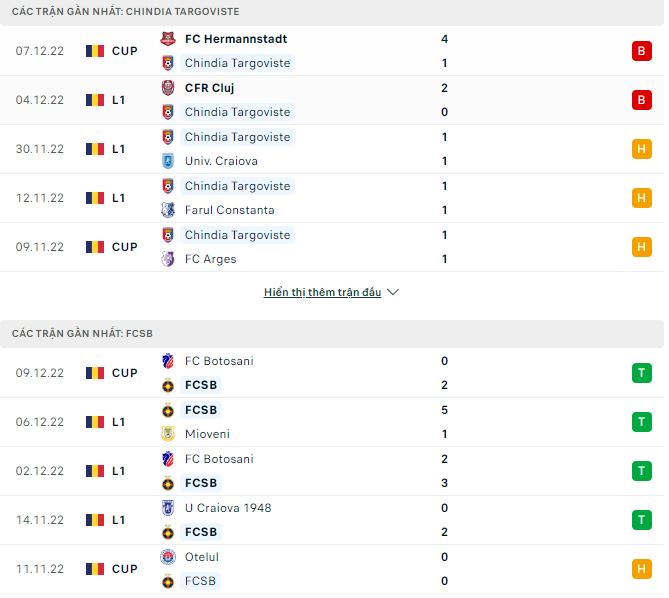669x598 pixels.
Task: Click the chevron arrow beside Hiển thị thêm trận đấu
Action: 393,292
